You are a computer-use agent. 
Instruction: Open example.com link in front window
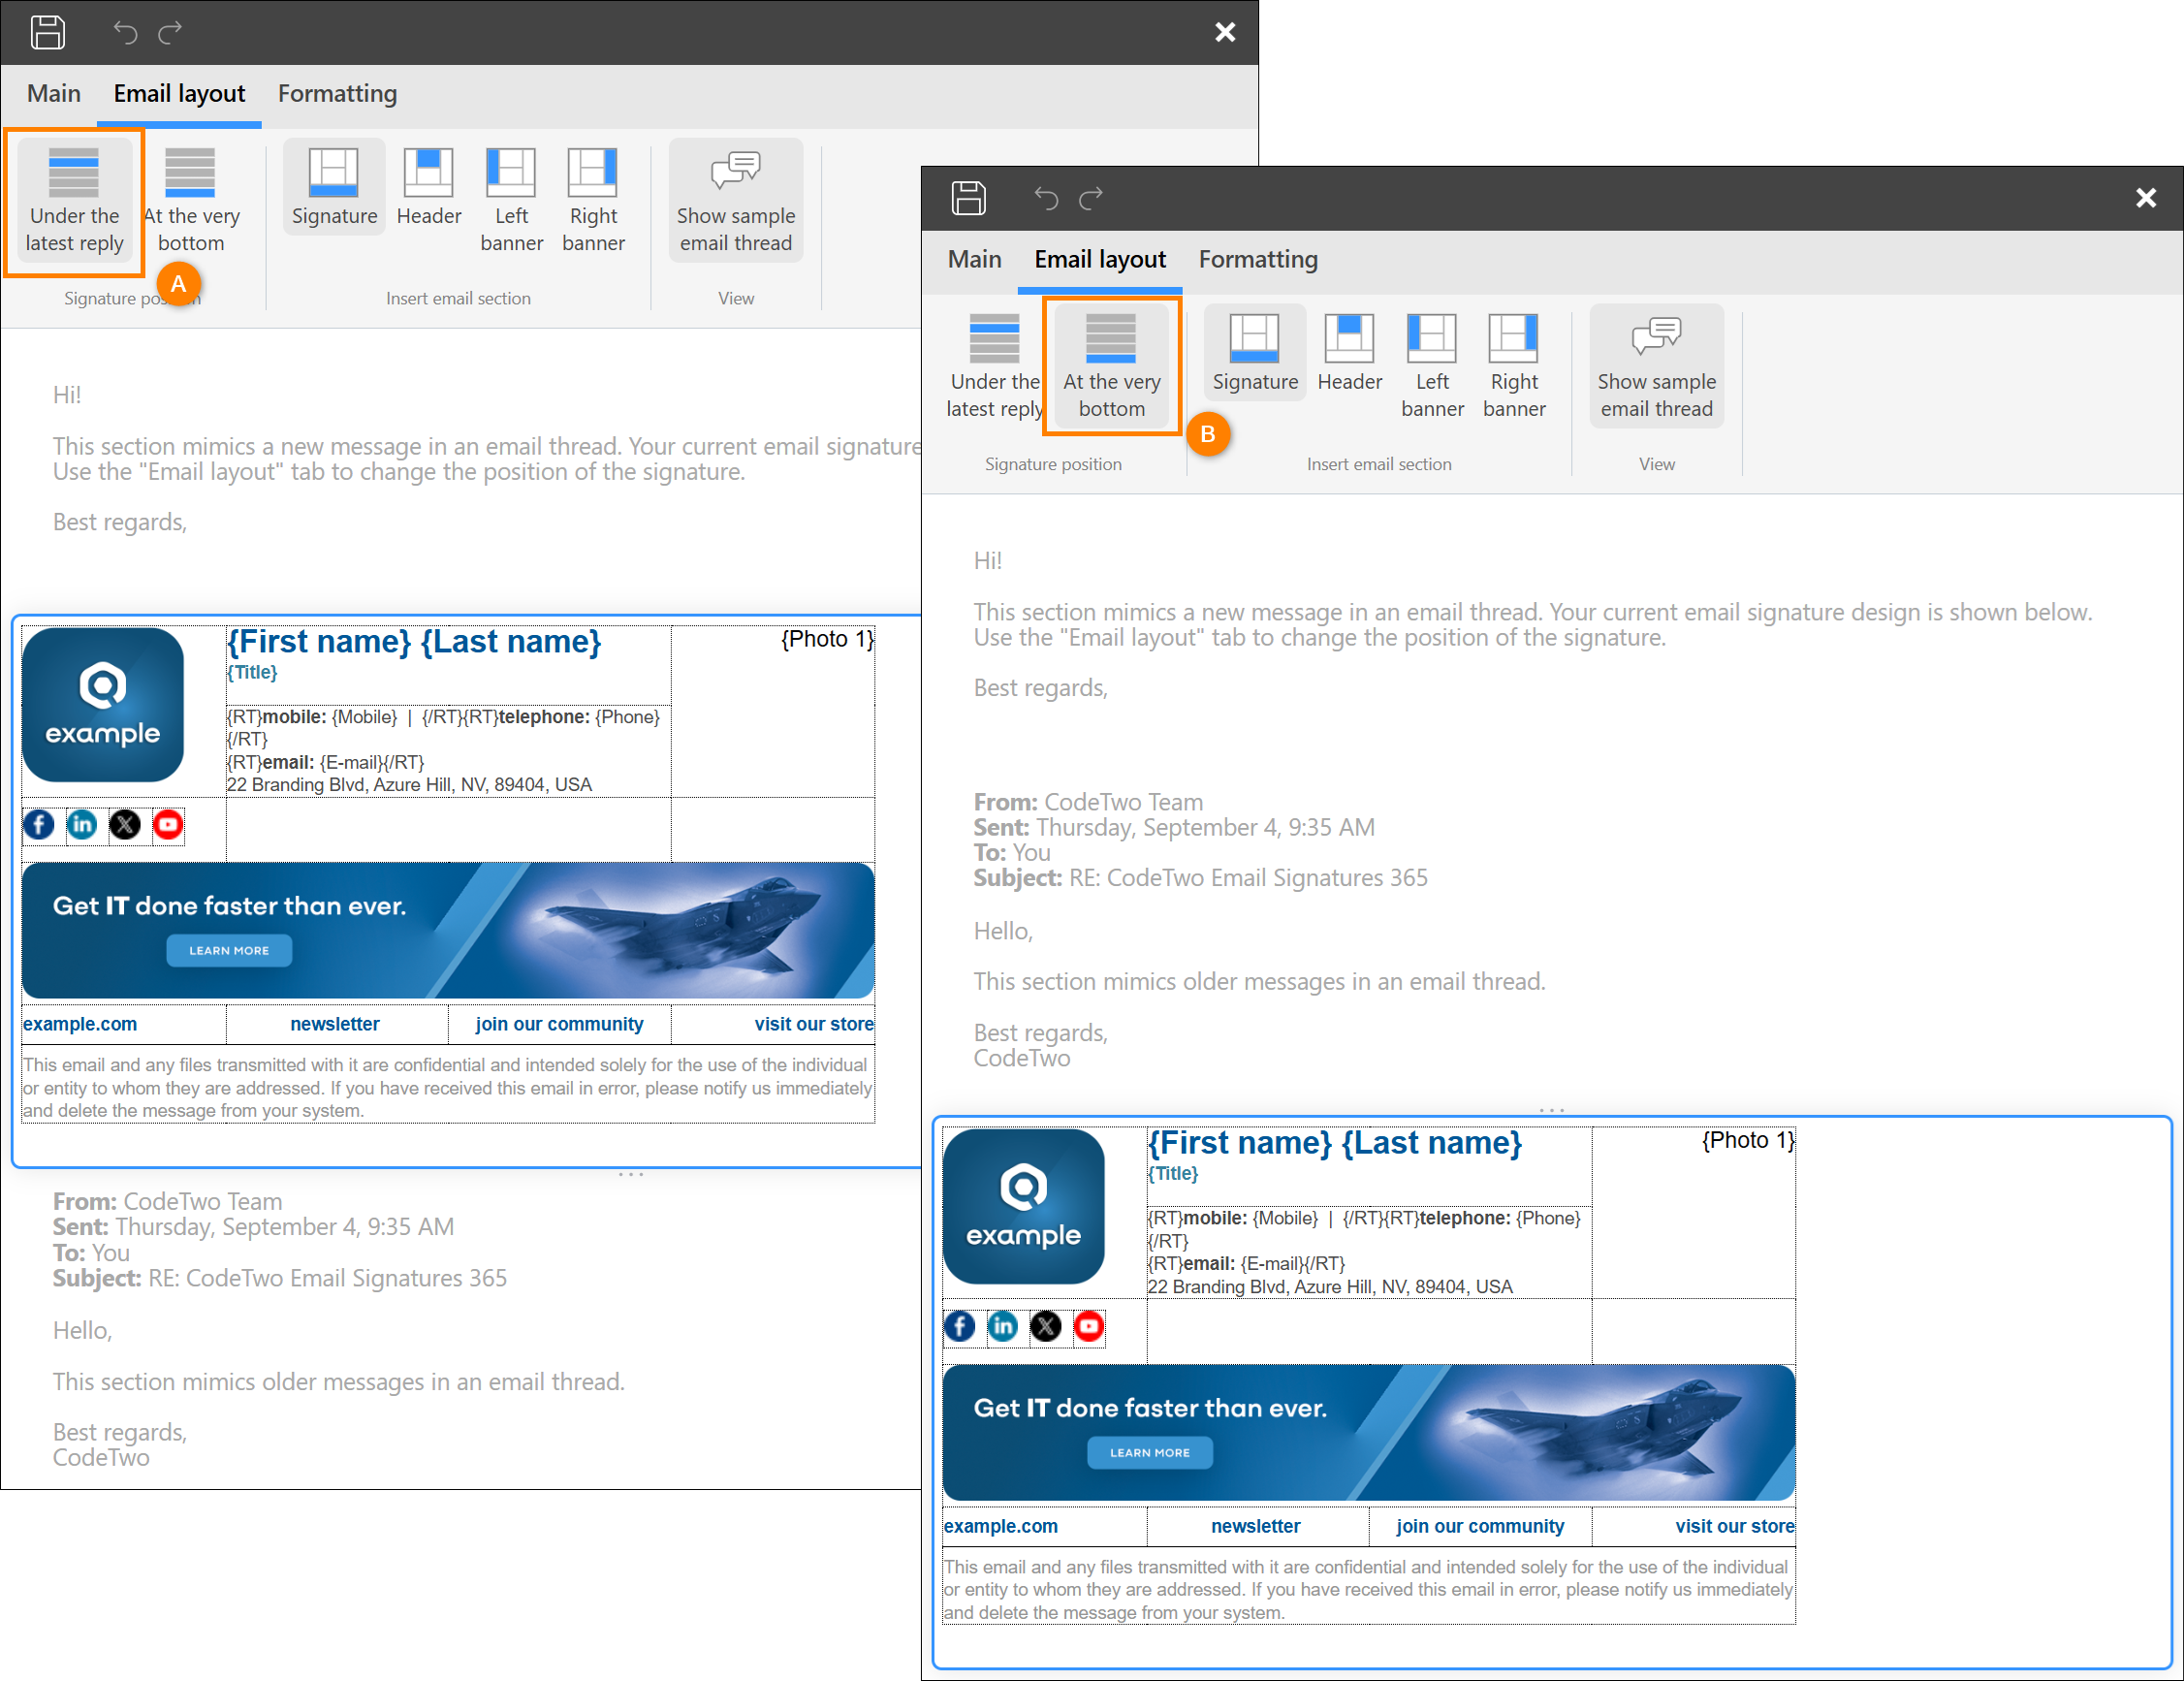point(1001,1526)
